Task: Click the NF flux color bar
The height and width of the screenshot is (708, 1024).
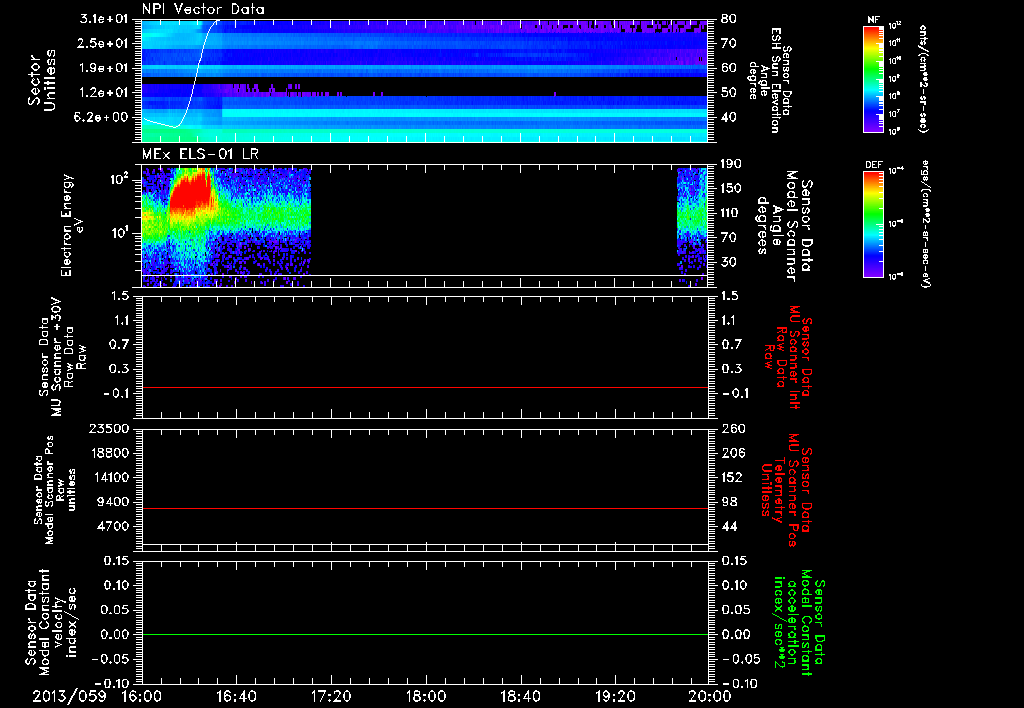Action: [x=874, y=79]
